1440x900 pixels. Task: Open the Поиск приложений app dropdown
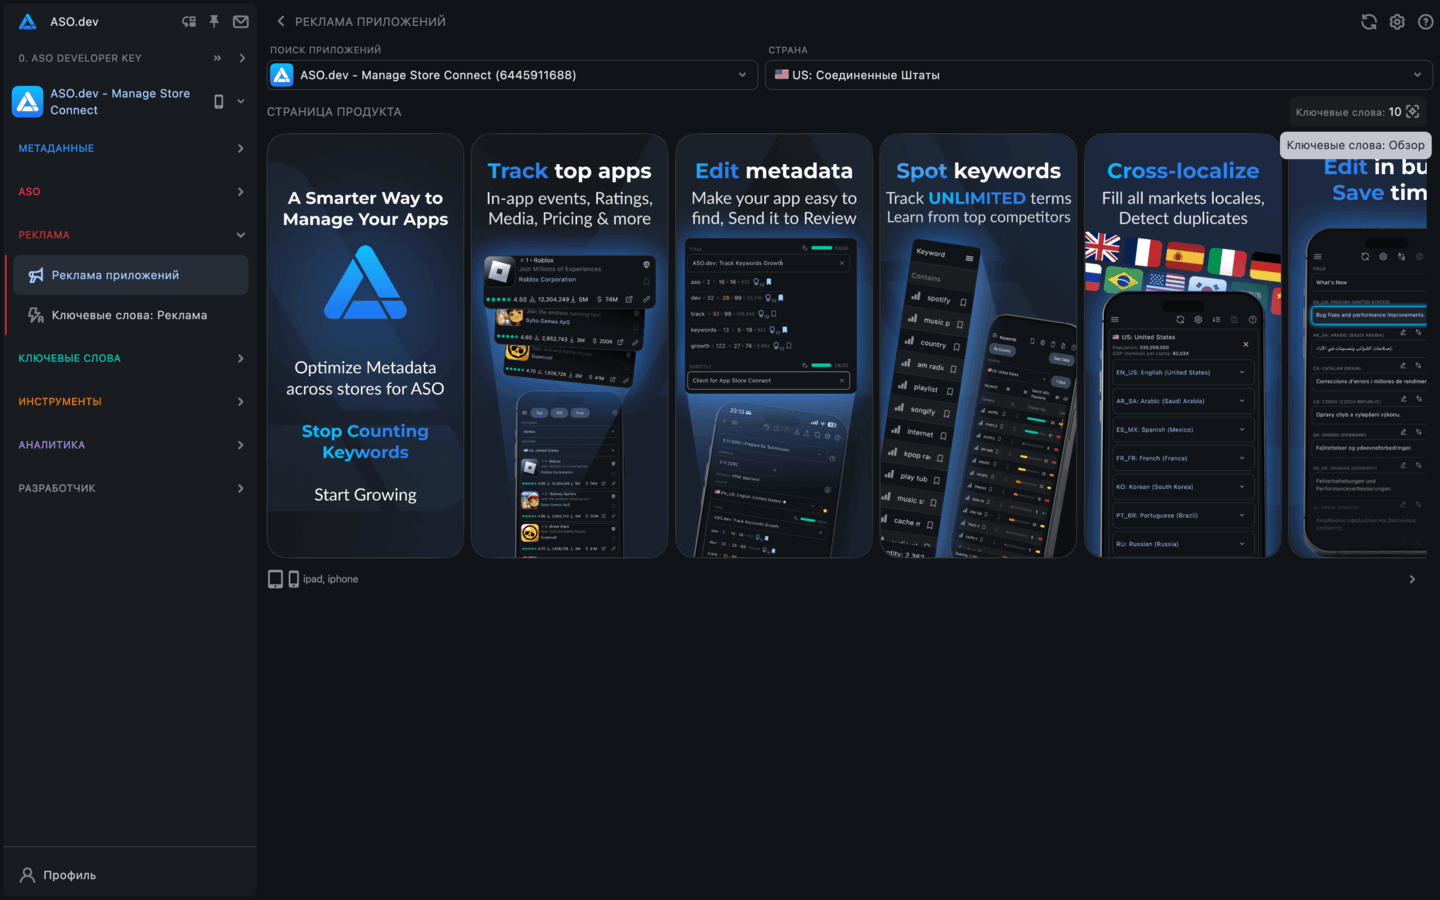click(x=512, y=75)
